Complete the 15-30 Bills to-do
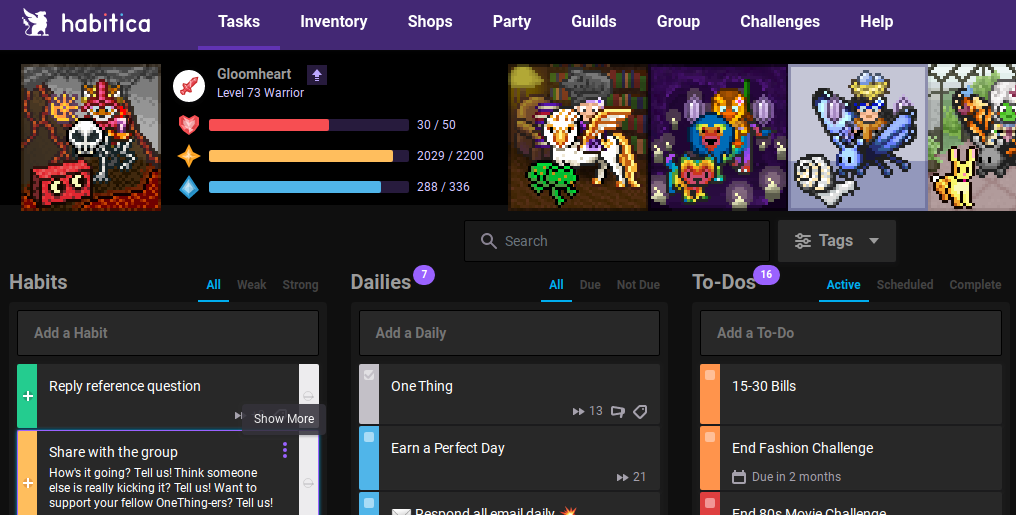This screenshot has width=1016, height=515. (x=710, y=375)
